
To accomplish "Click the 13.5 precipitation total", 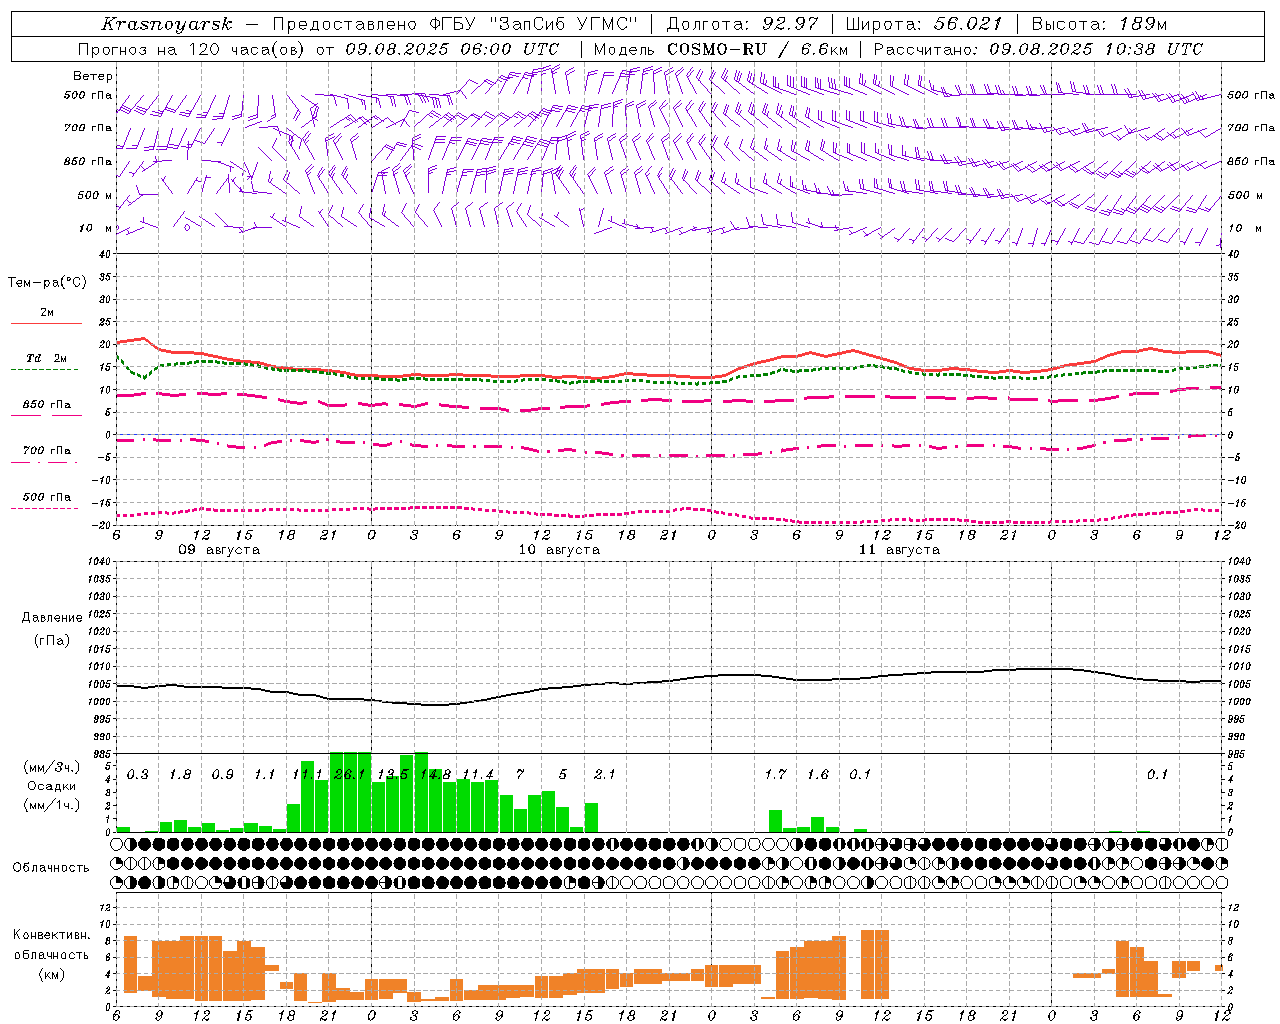I will click(392, 775).
